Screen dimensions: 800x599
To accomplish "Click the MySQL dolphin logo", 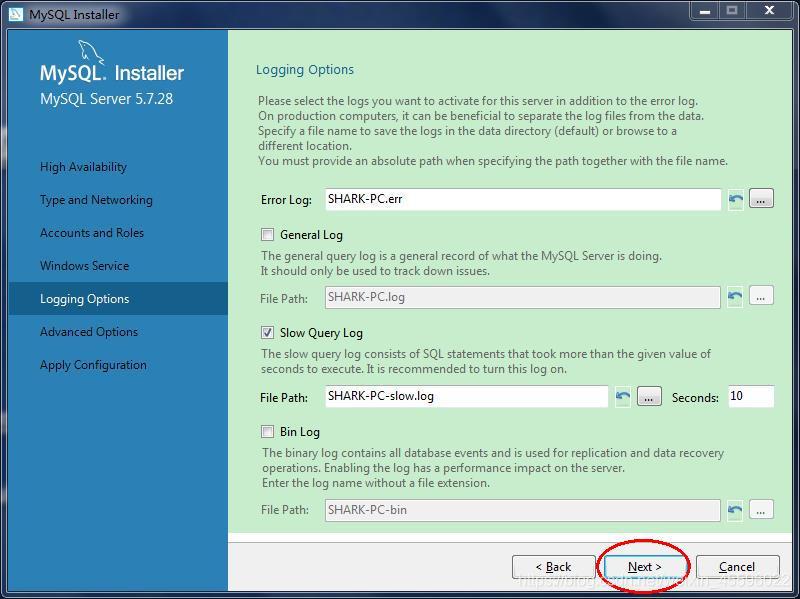I will [91, 52].
